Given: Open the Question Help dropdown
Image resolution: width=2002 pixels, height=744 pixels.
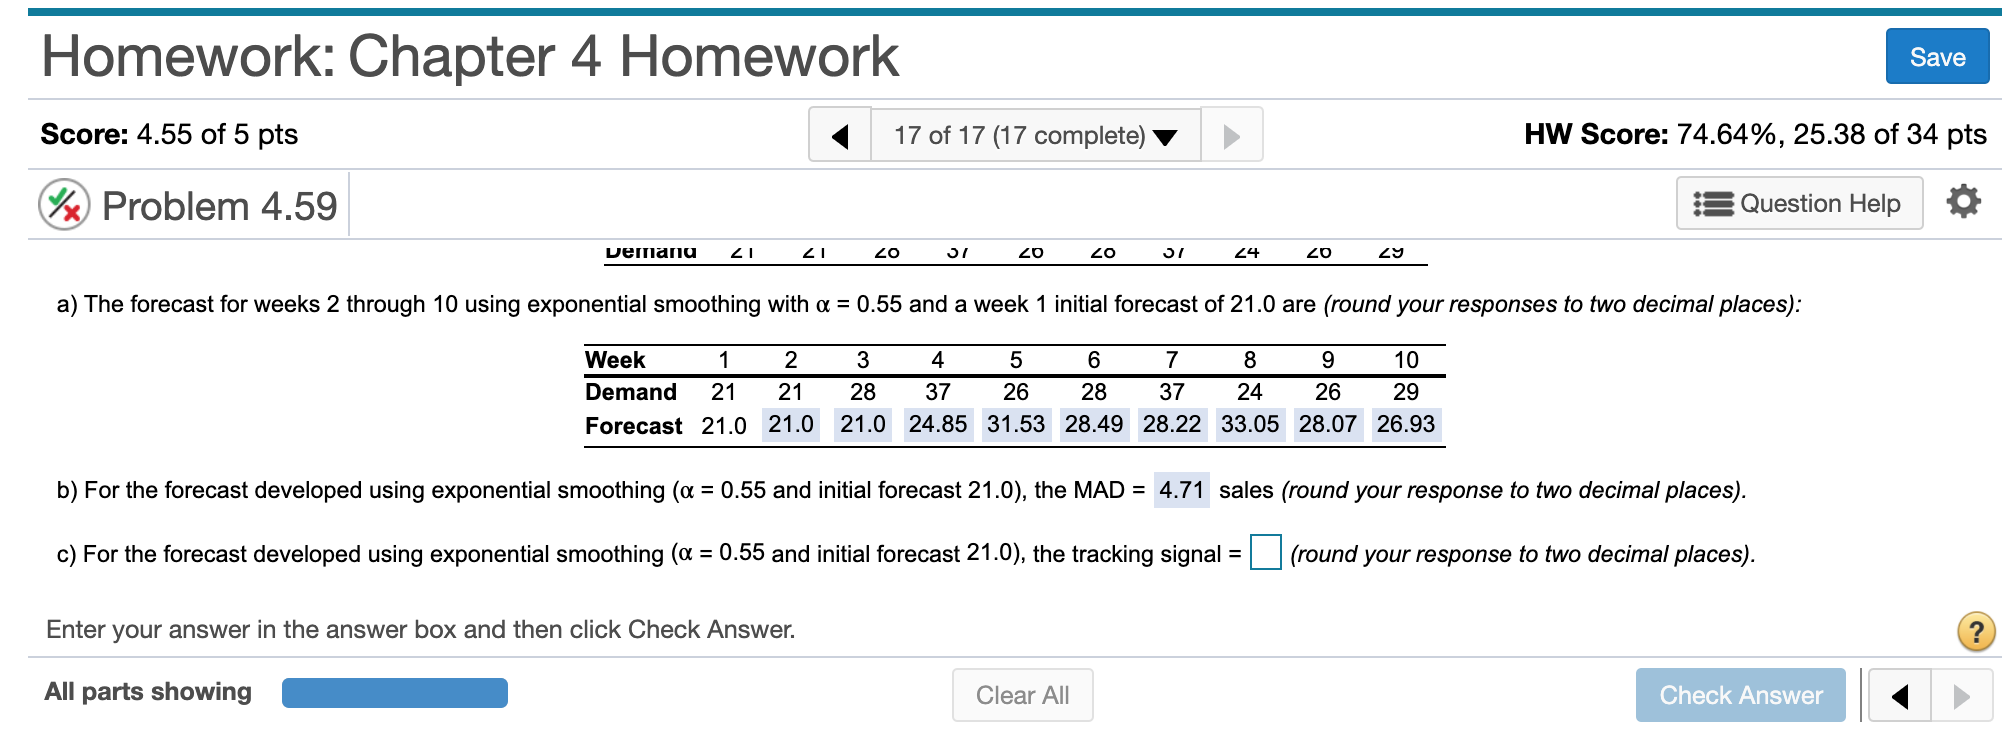Looking at the screenshot, I should tap(1800, 203).
